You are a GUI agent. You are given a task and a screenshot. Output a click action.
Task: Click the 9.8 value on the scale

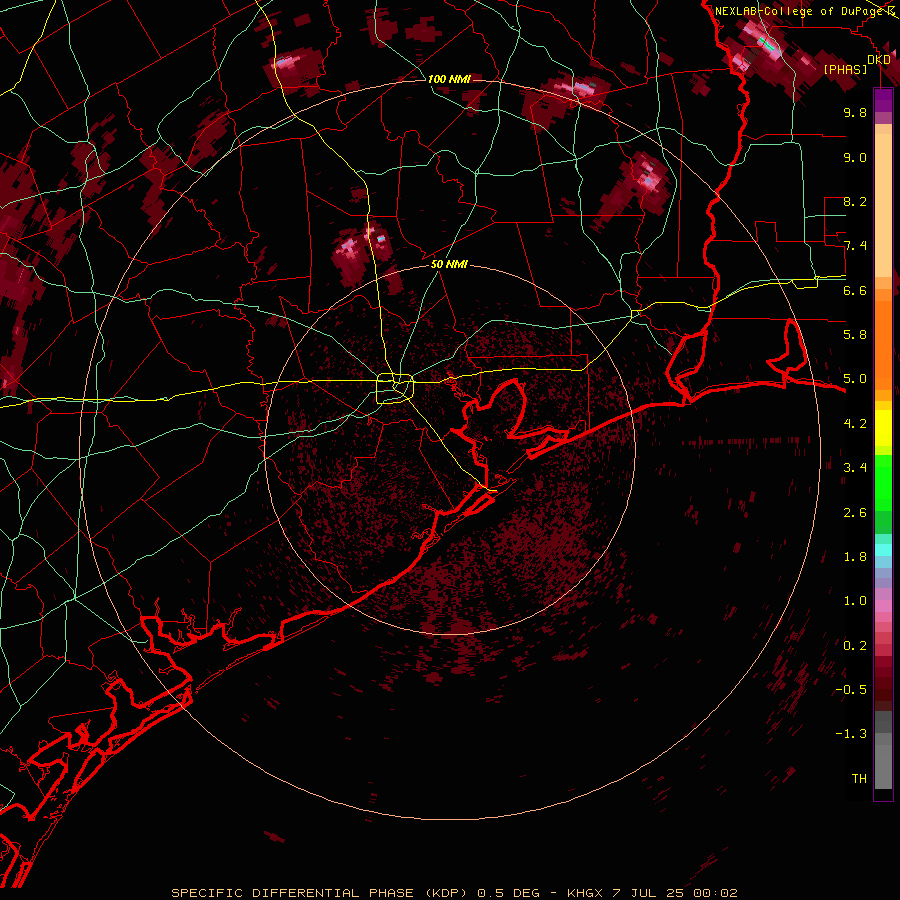855,113
